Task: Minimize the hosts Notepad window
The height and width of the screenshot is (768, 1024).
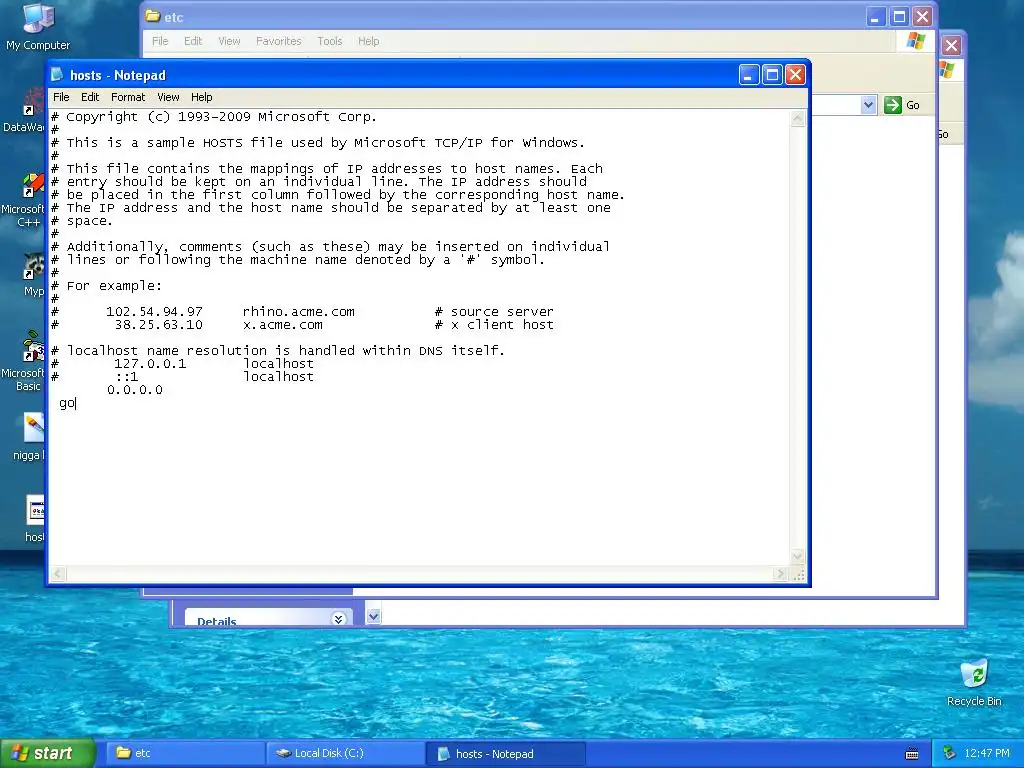Action: (x=748, y=75)
